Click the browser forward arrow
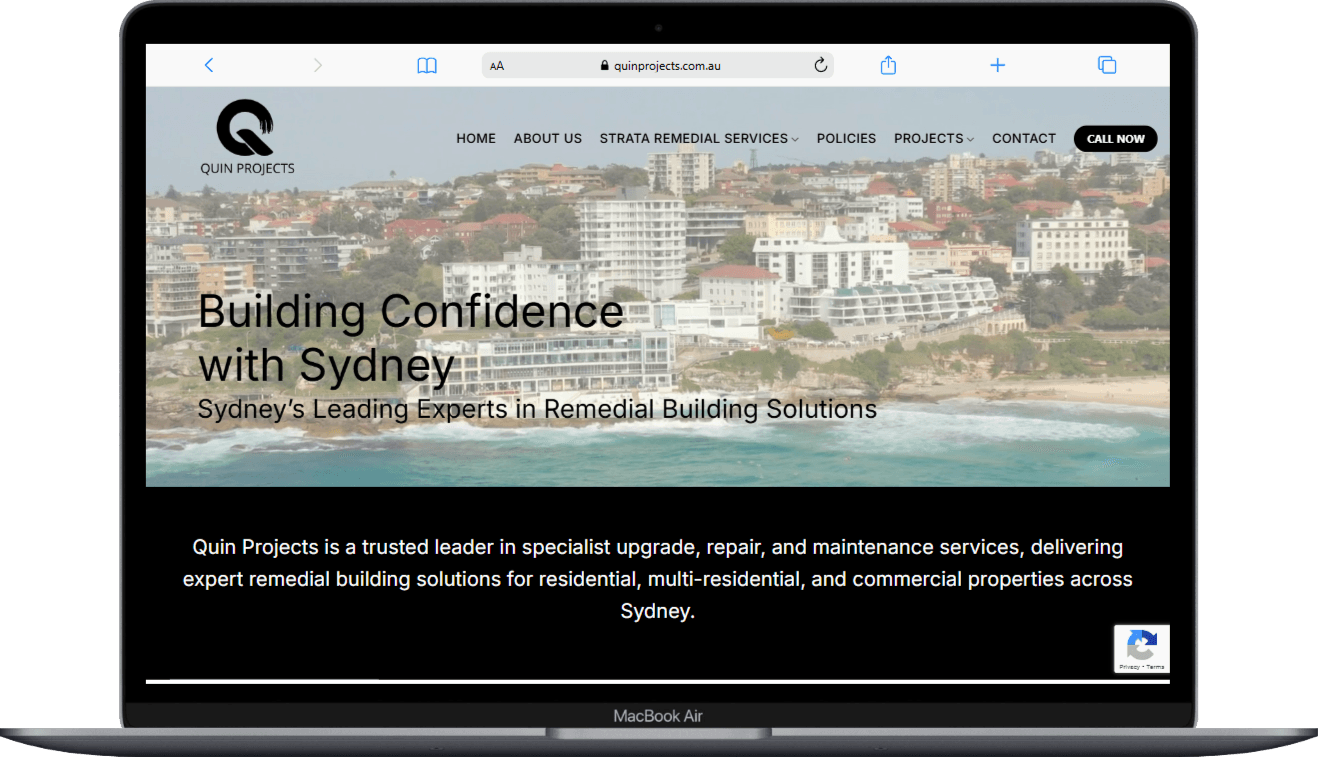Viewport: 1318px width, 757px height. click(318, 65)
